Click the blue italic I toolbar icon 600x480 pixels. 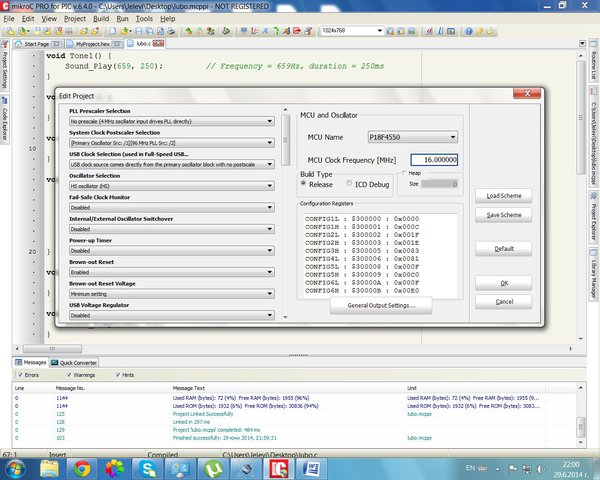coord(440,31)
